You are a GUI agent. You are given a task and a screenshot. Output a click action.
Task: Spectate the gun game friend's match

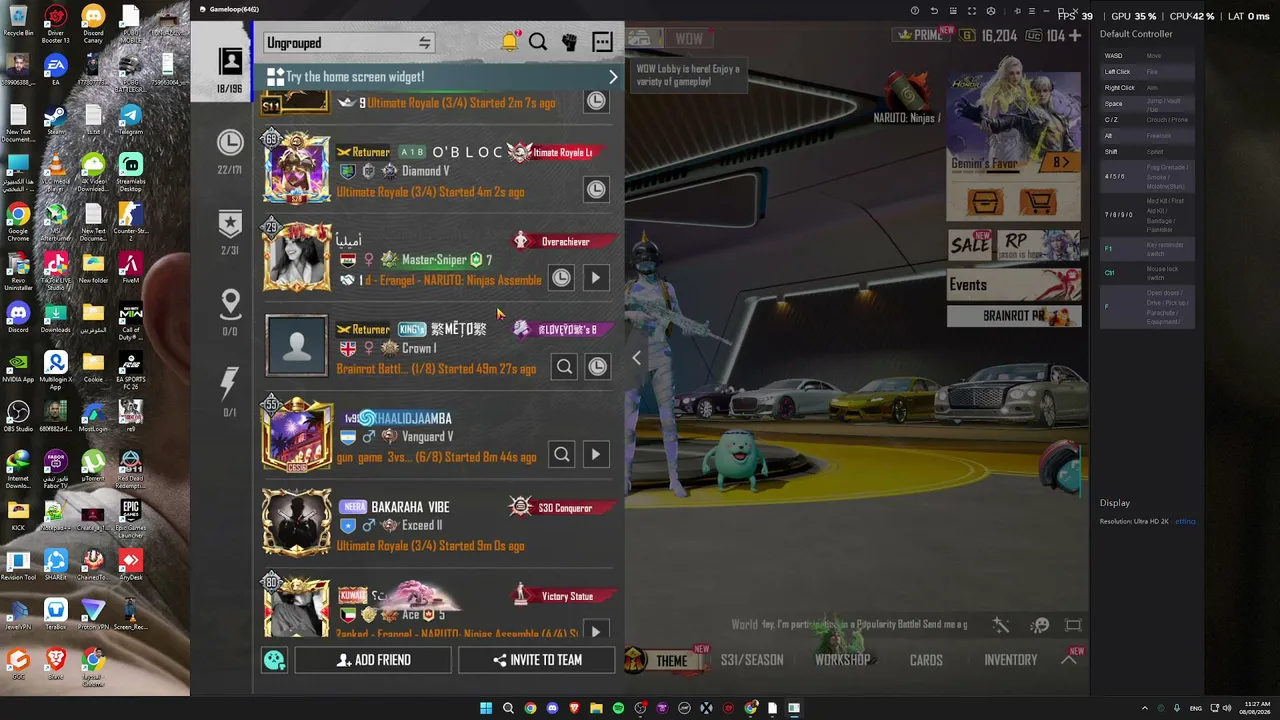point(596,455)
